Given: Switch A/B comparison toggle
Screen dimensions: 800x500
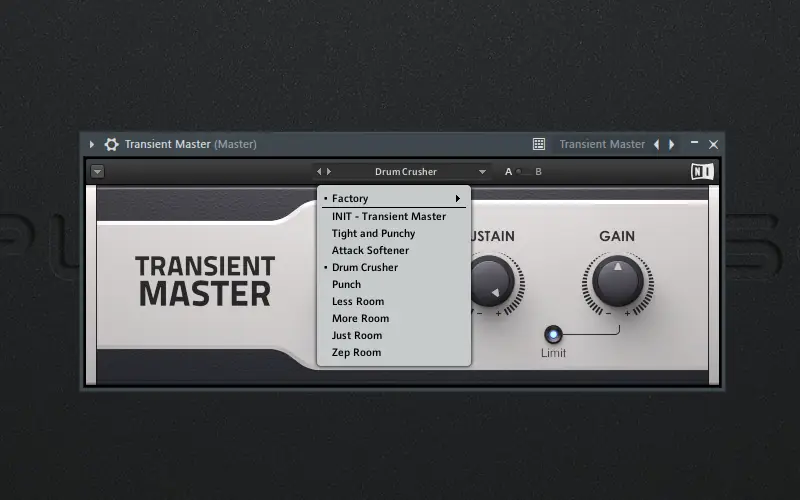Looking at the screenshot, I should click(x=522, y=172).
